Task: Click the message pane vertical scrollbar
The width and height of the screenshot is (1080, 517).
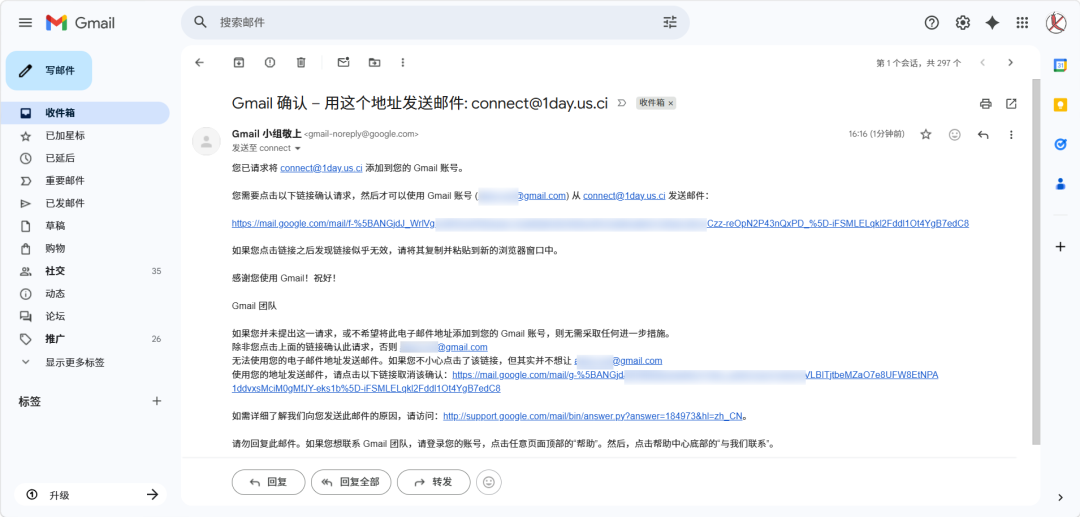Action: pos(1036,262)
